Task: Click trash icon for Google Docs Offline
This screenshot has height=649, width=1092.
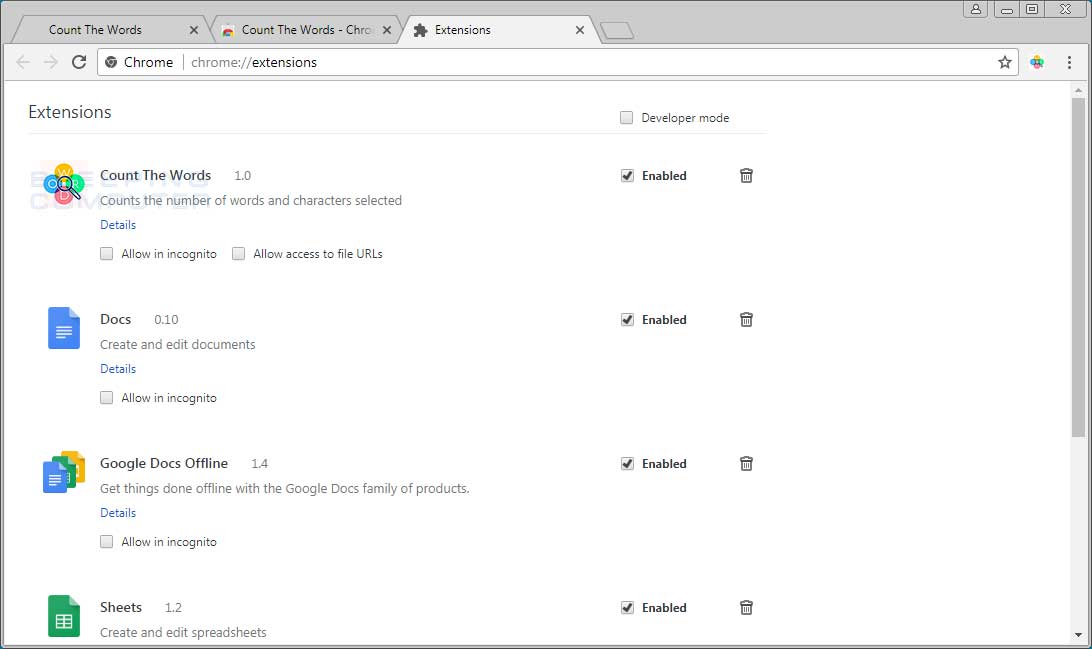Action: (746, 464)
